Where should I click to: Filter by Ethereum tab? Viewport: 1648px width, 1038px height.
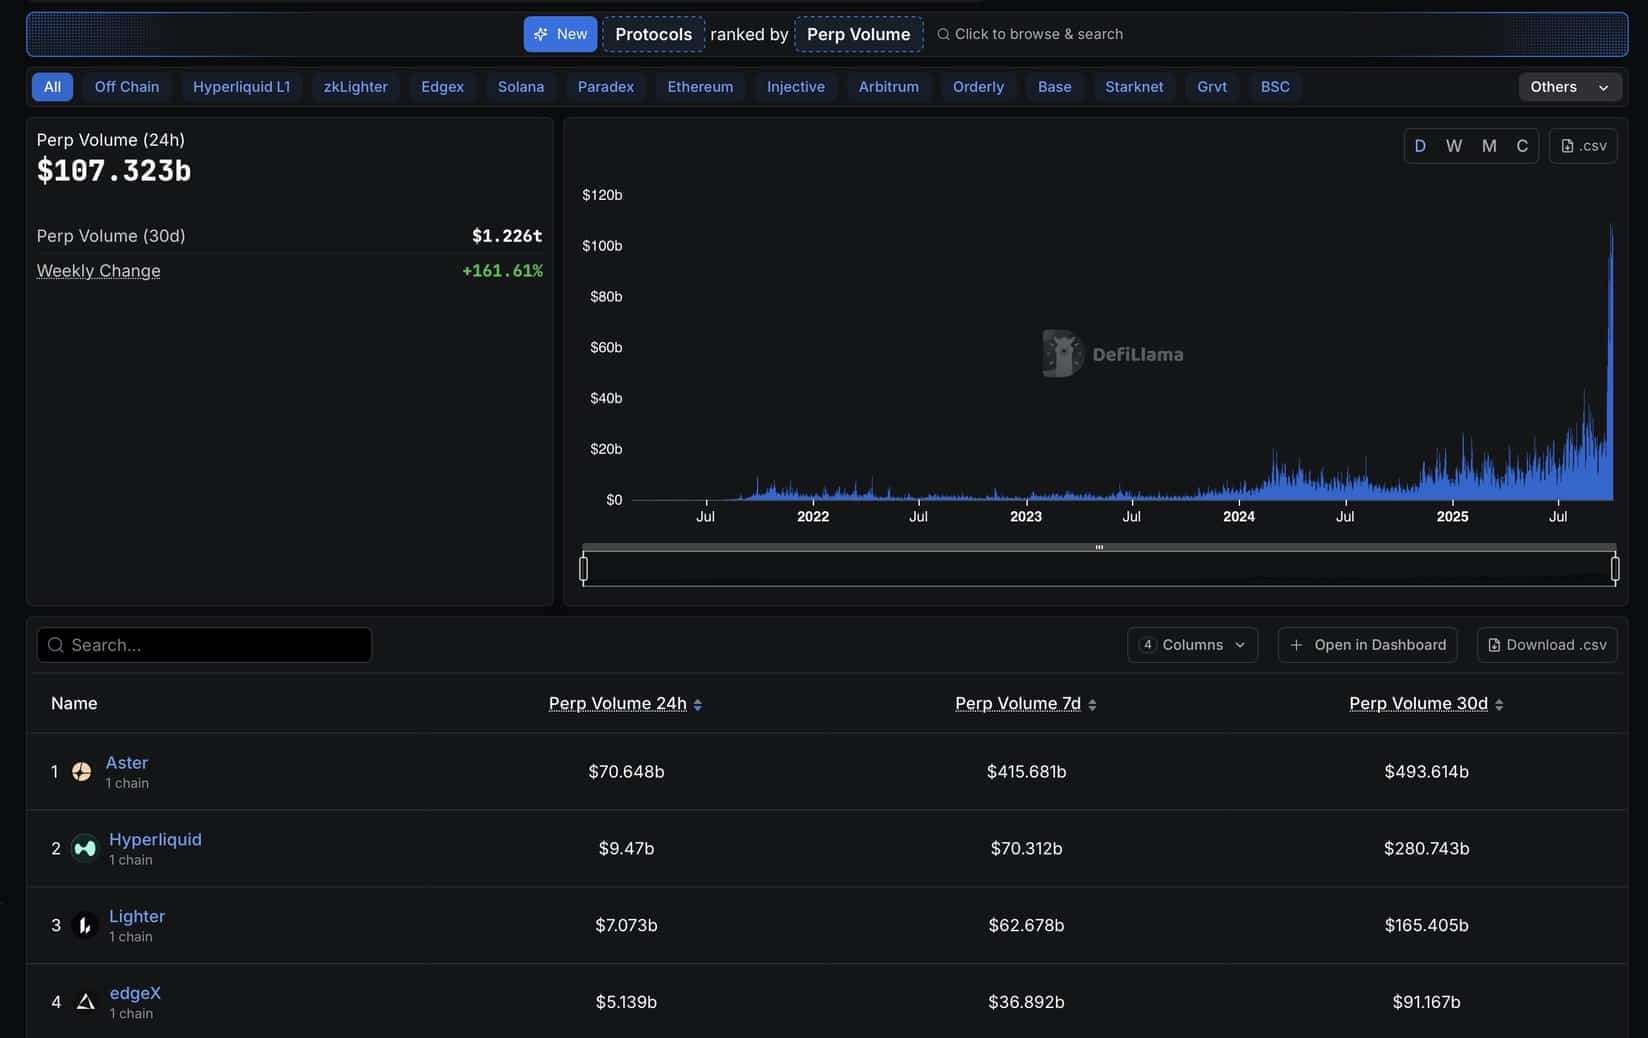700,87
